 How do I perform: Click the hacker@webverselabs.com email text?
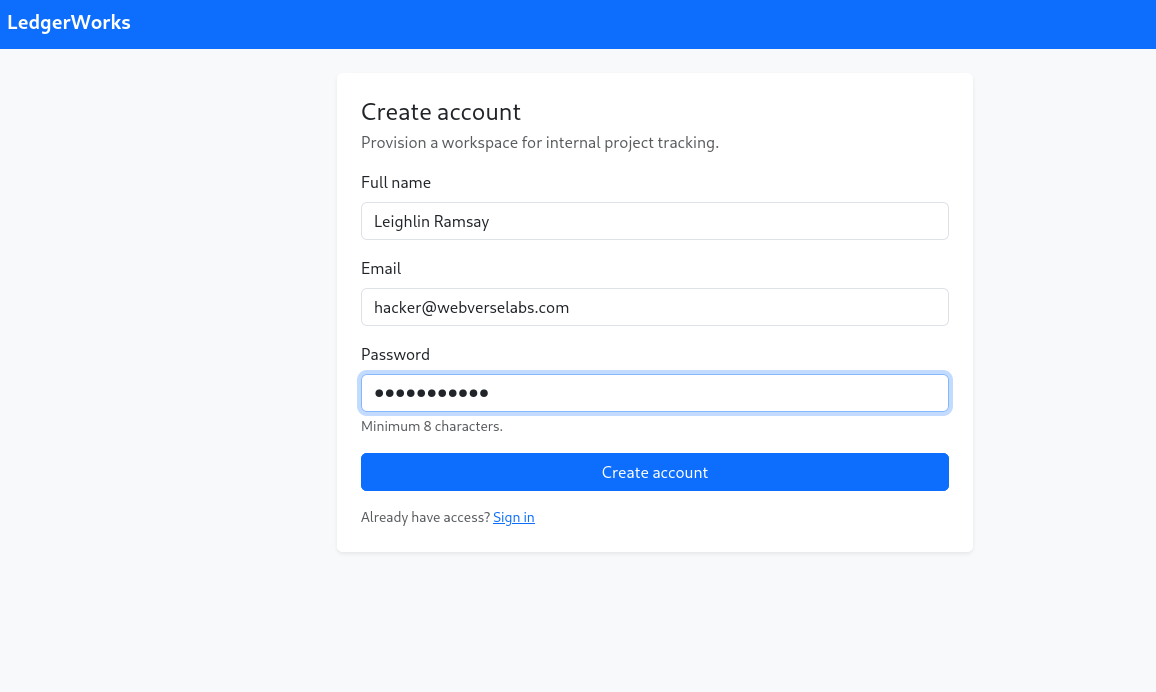(x=471, y=307)
